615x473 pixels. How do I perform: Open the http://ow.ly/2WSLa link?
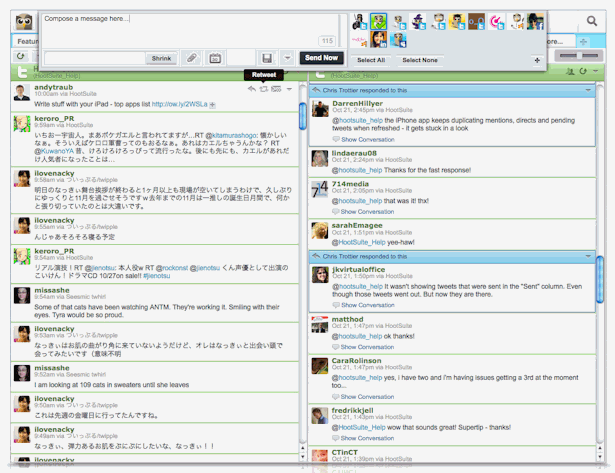[179, 104]
